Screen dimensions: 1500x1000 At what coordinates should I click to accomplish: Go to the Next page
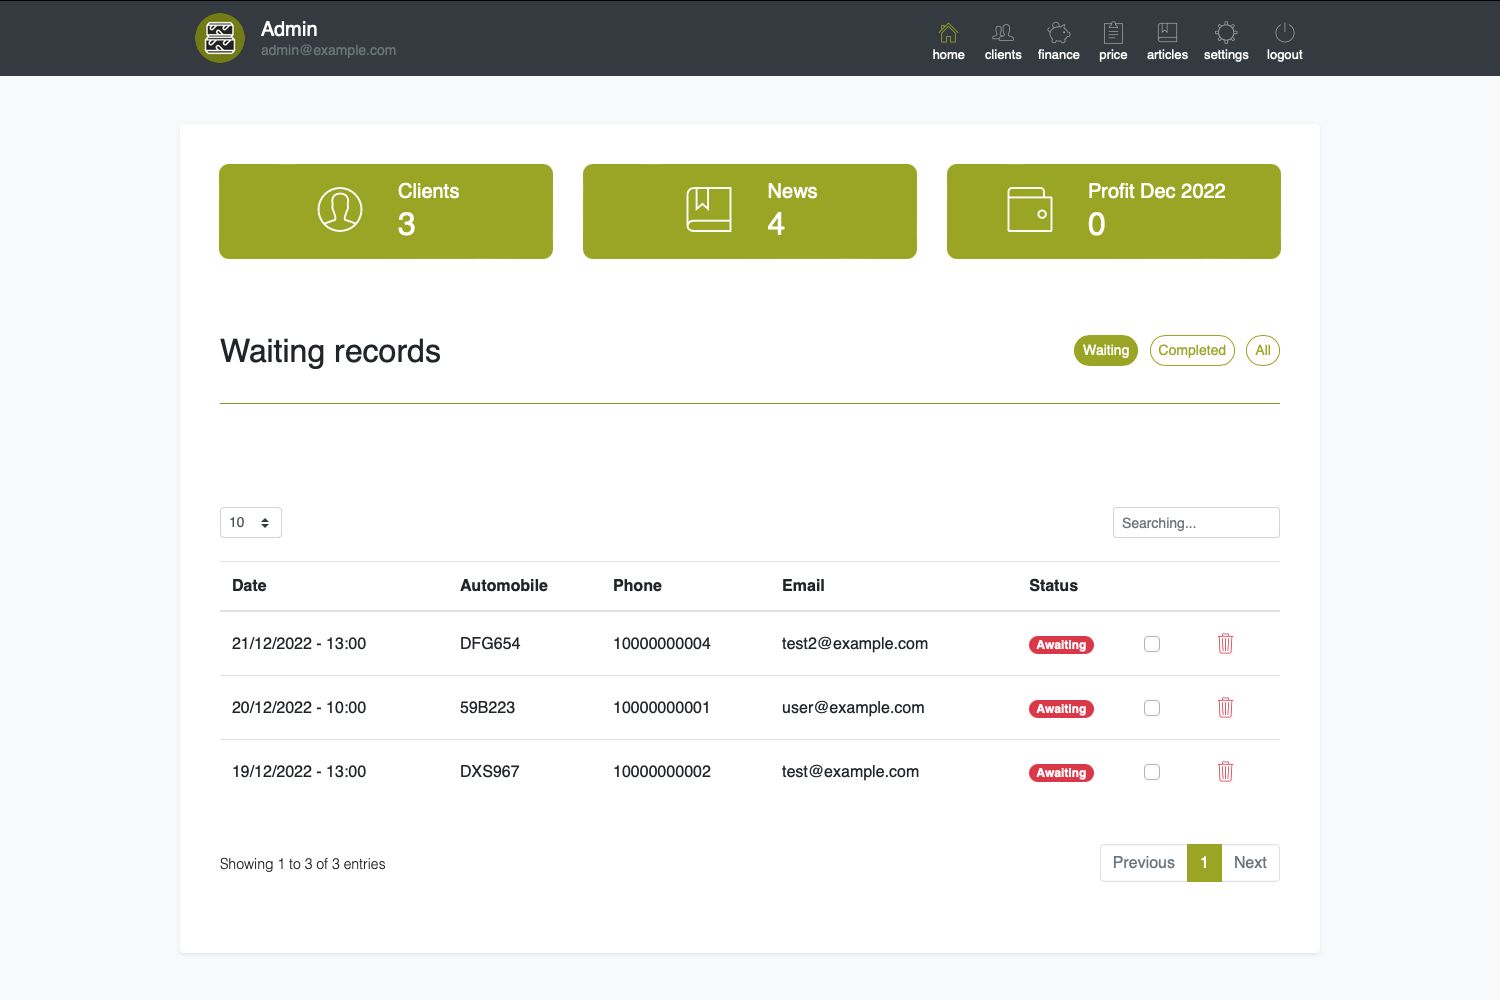point(1250,863)
